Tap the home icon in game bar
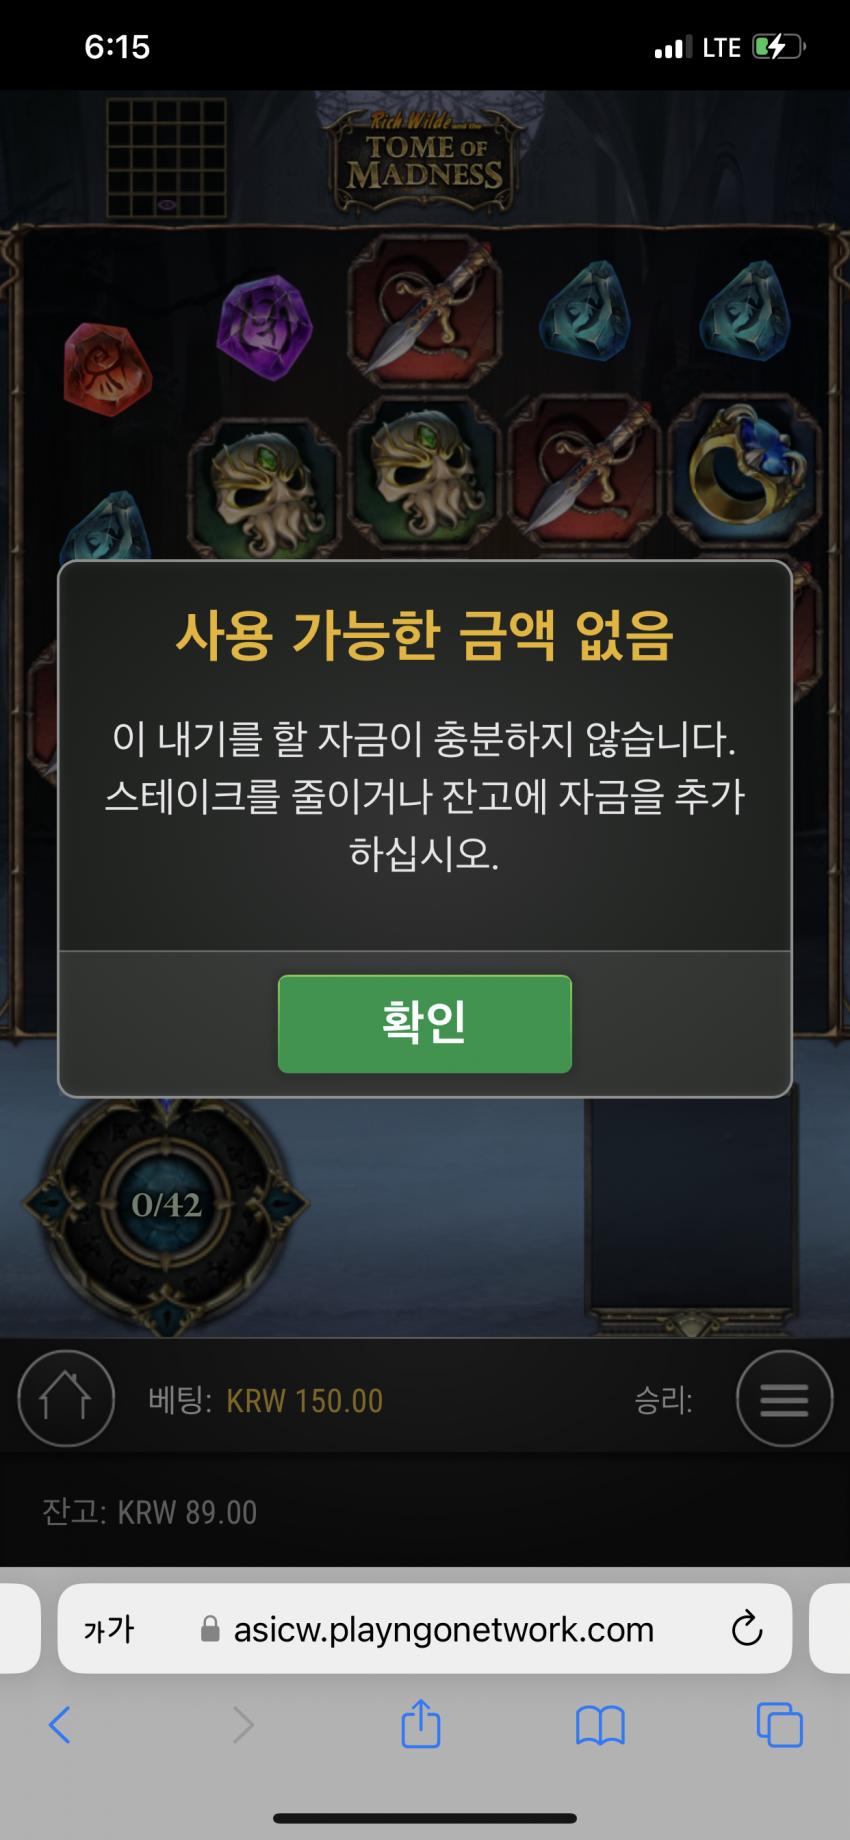Screen dimensions: 850x1840 click(66, 1398)
